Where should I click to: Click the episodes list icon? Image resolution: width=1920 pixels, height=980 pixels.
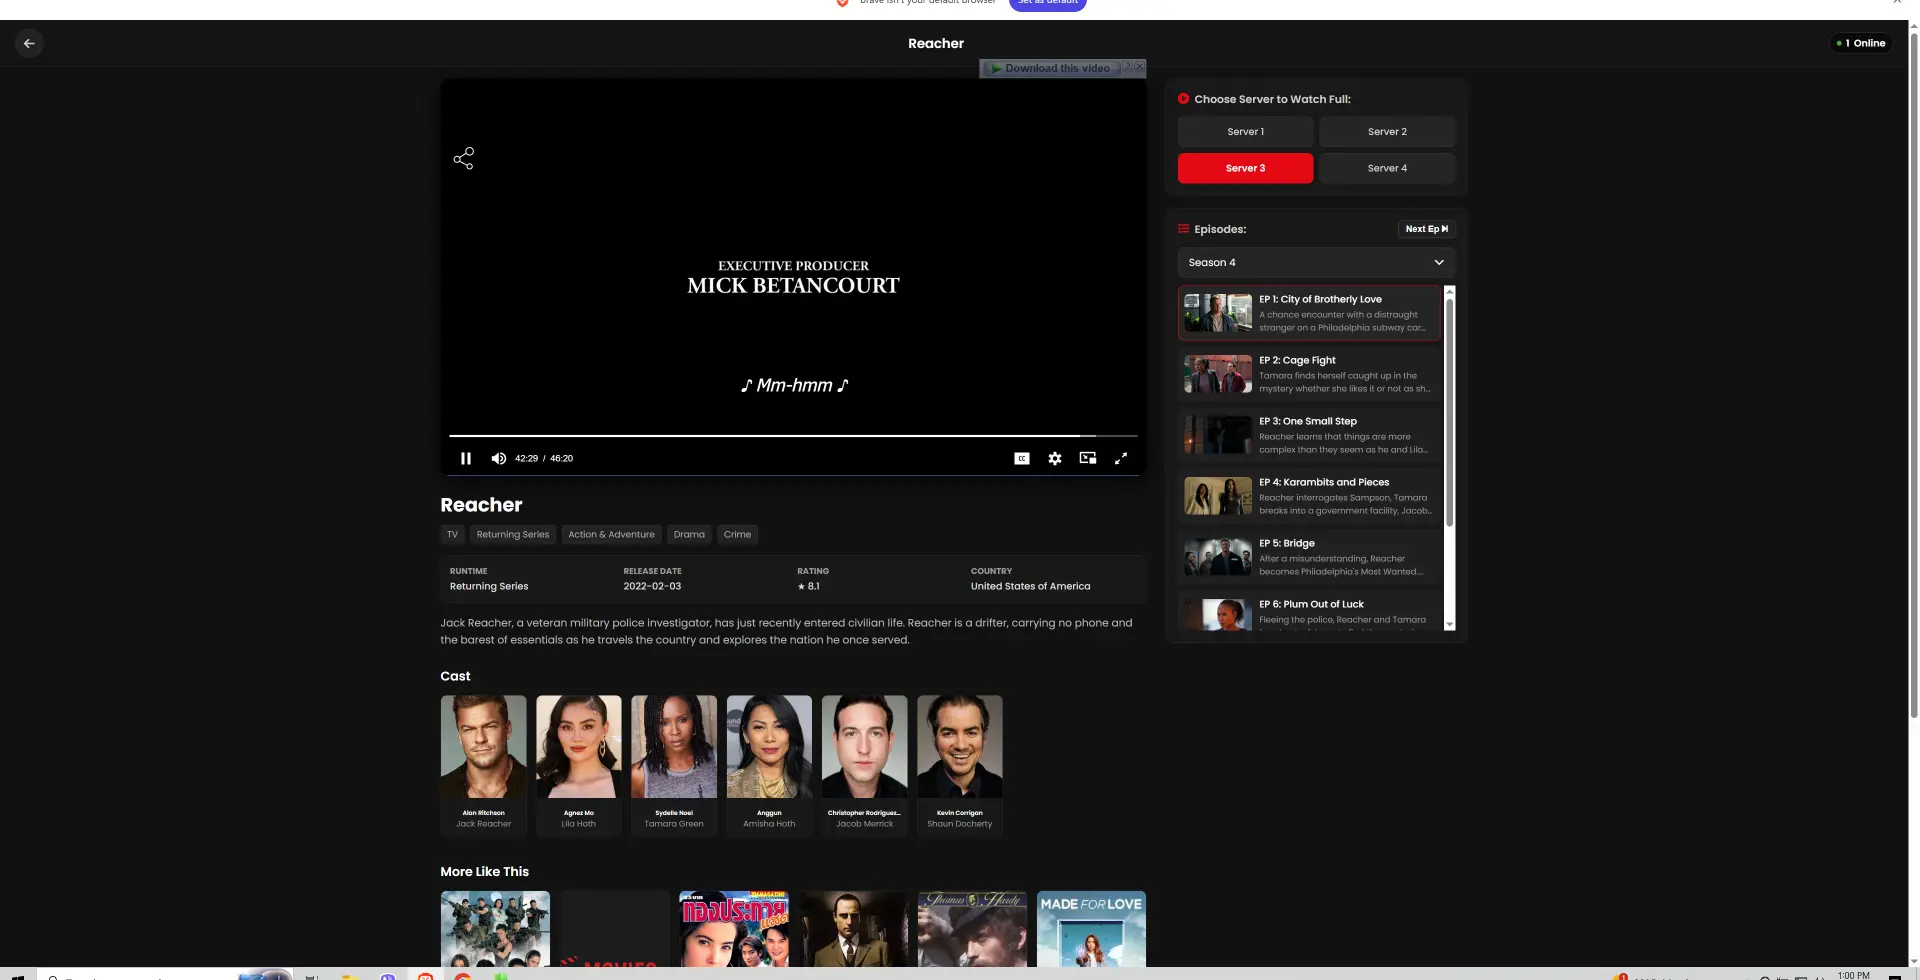(1184, 229)
